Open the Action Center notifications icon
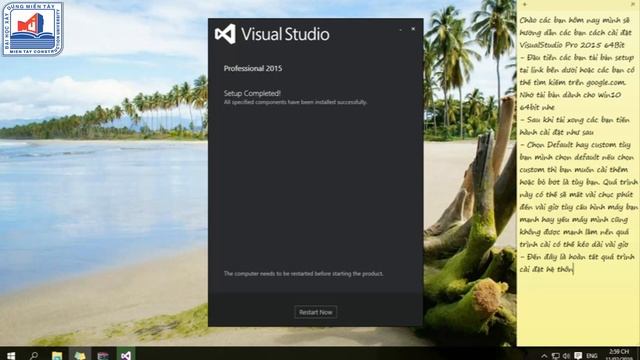 pos(578,356)
